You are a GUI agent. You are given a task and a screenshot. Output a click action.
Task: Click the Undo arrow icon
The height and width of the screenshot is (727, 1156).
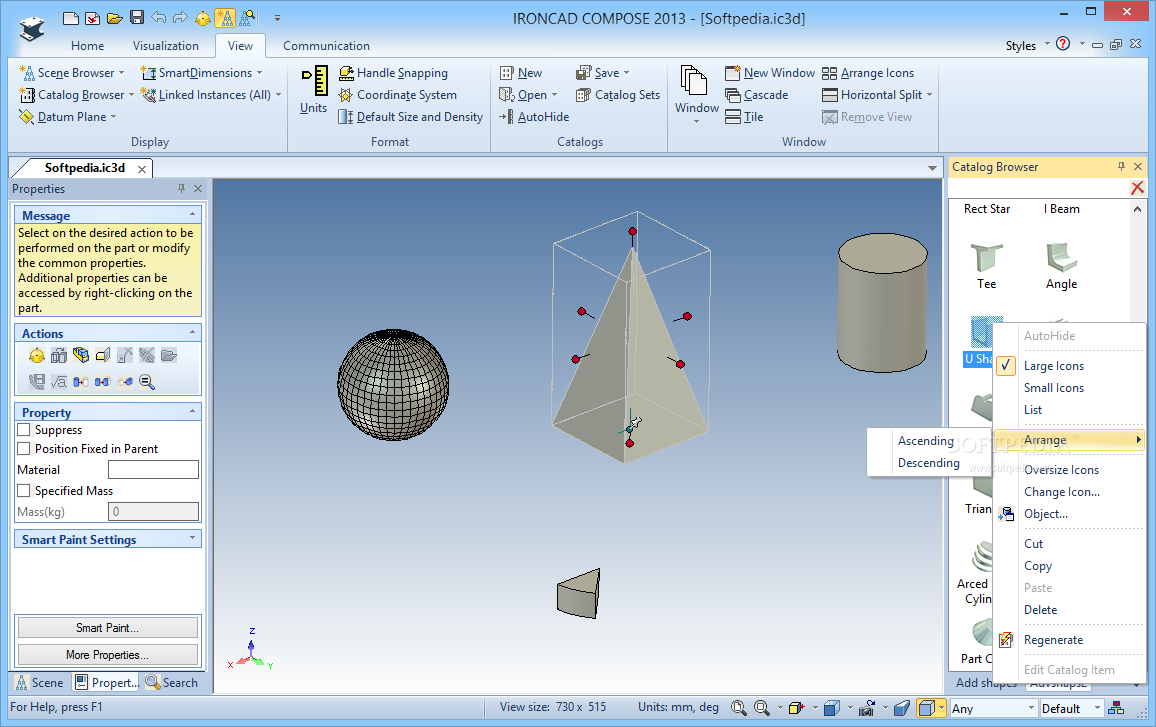click(x=159, y=18)
